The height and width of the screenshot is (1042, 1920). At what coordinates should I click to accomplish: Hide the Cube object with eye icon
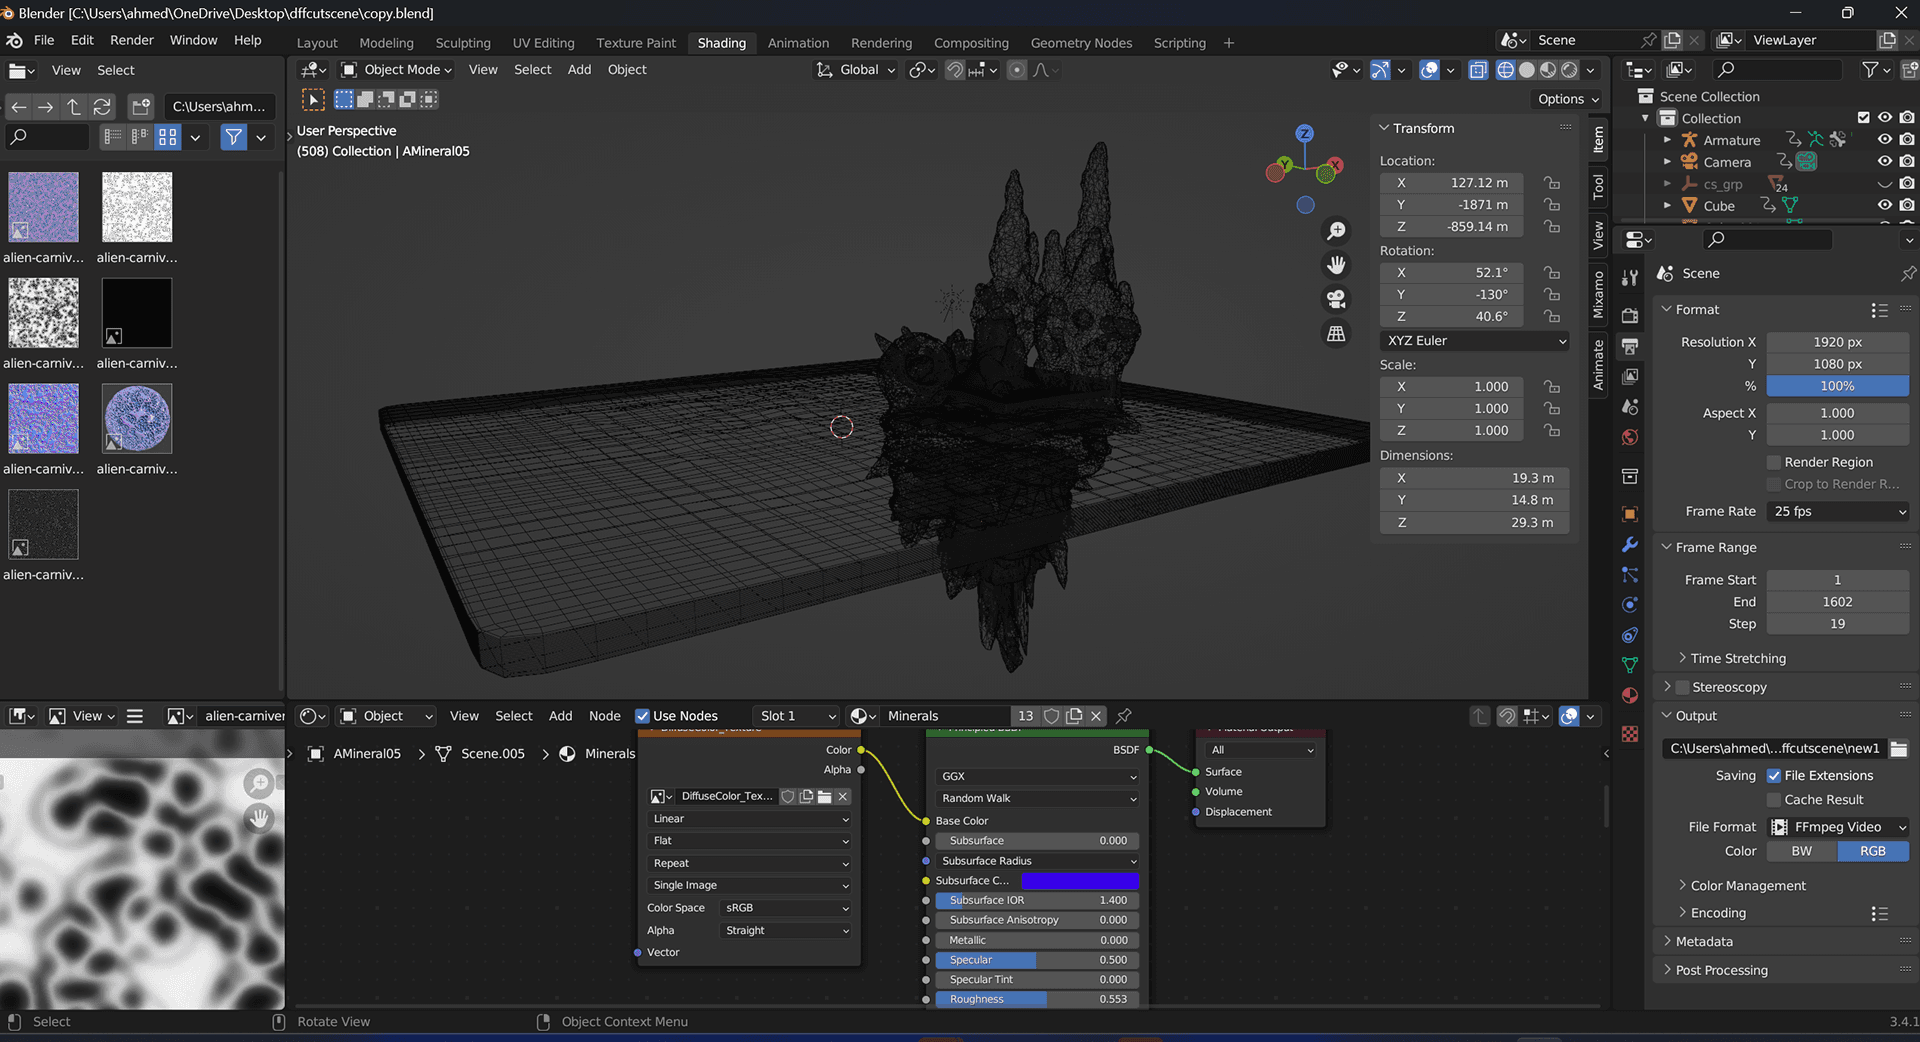(1884, 205)
